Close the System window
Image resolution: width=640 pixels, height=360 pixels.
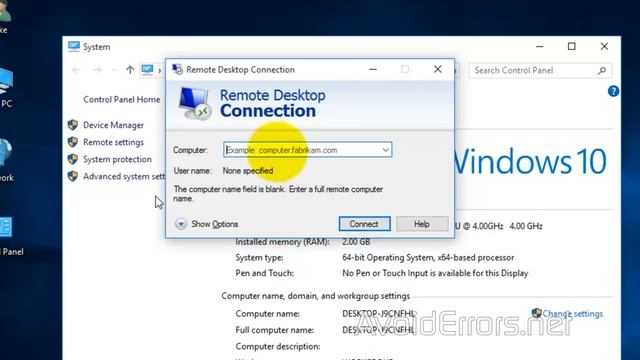click(604, 47)
